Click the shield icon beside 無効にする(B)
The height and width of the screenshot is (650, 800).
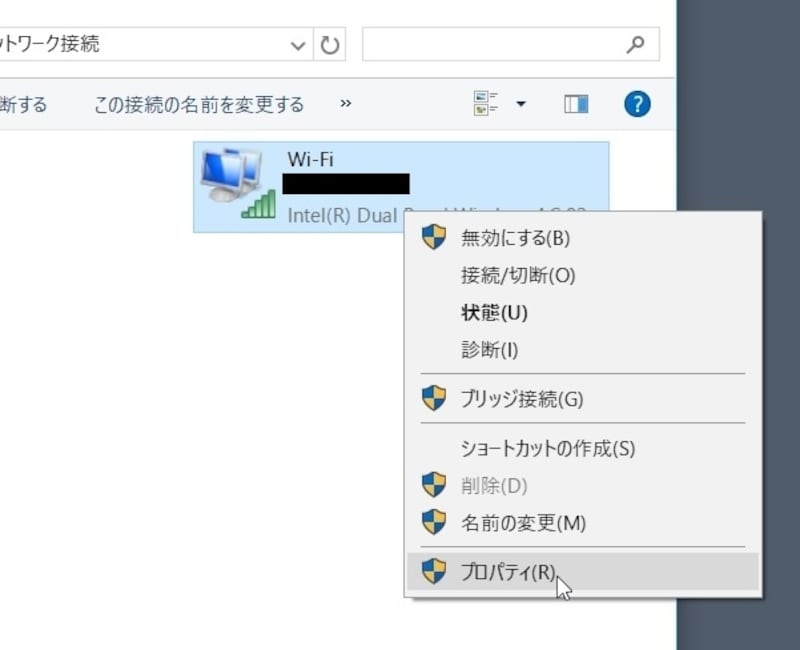tap(434, 238)
